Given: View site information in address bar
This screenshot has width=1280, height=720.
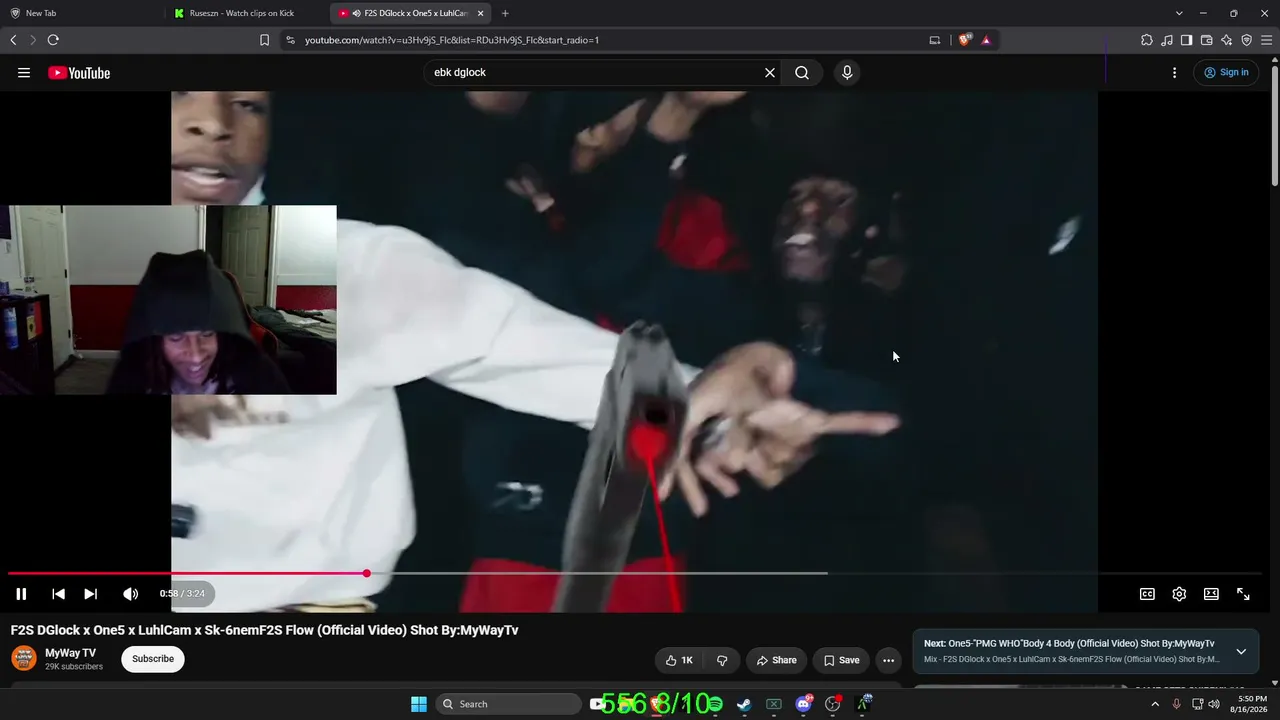Looking at the screenshot, I should (290, 40).
